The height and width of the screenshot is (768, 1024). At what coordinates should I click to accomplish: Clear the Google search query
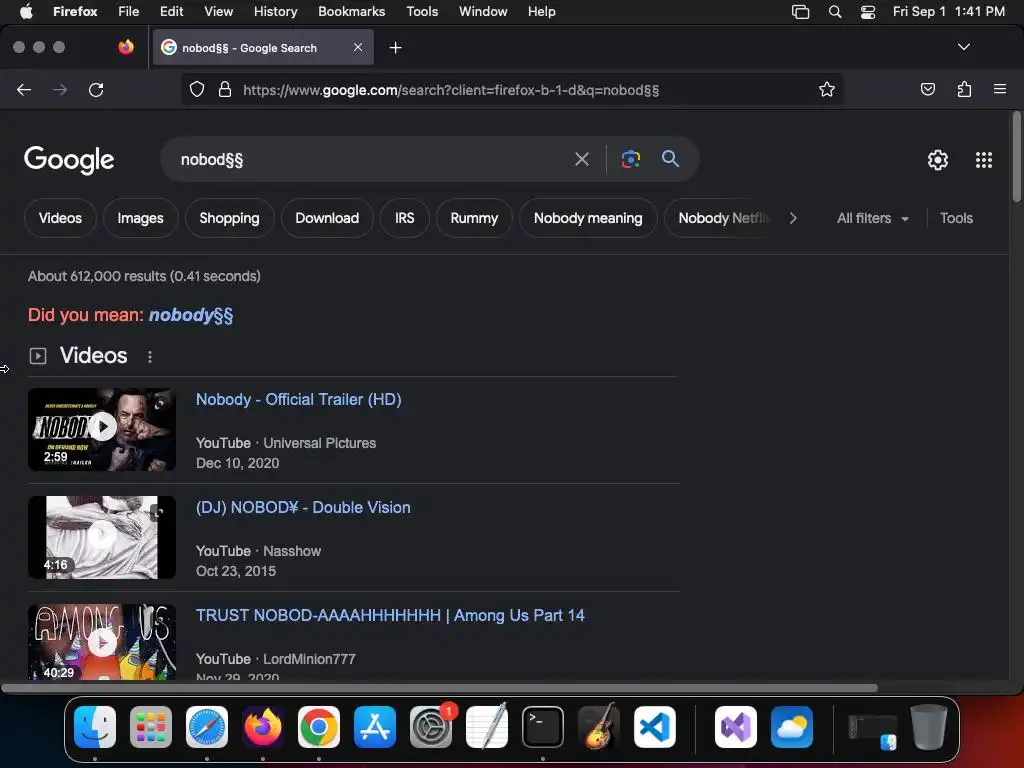581,159
